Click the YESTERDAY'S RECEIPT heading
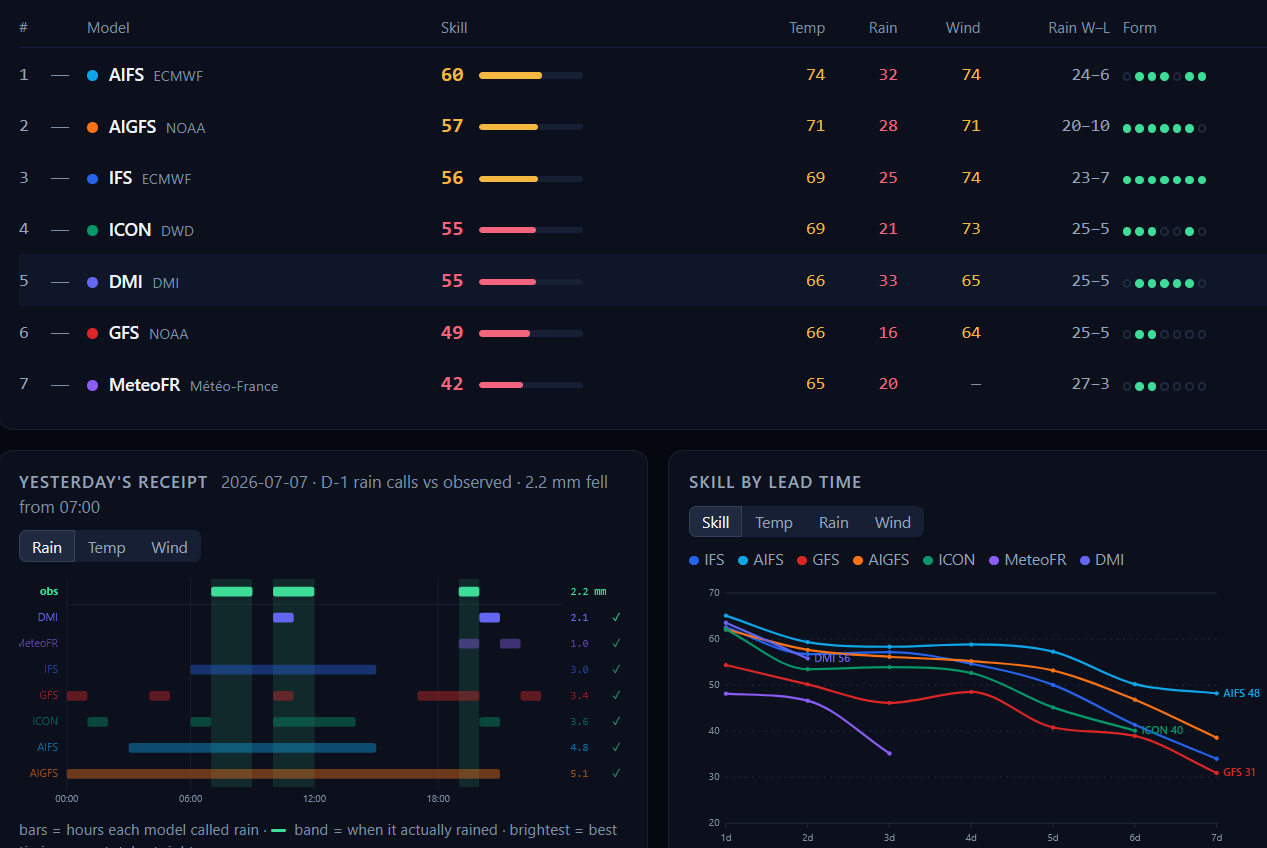 click(113, 482)
